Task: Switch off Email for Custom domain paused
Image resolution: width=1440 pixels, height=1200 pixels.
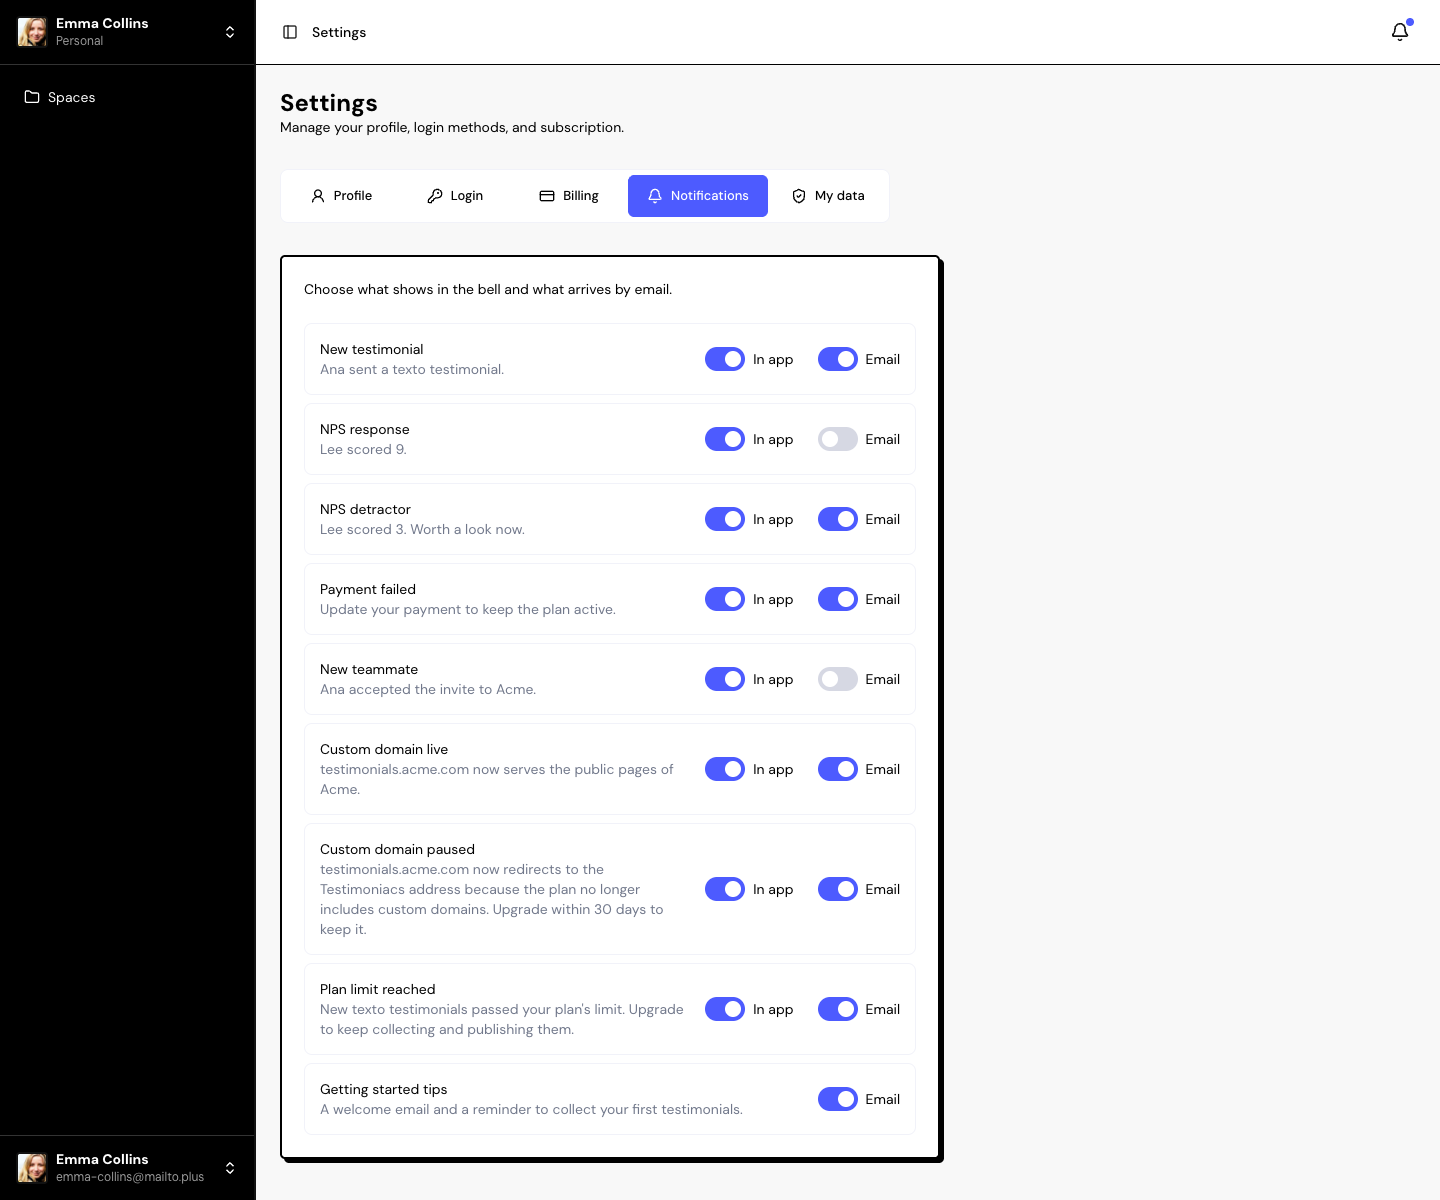Action: pos(838,889)
